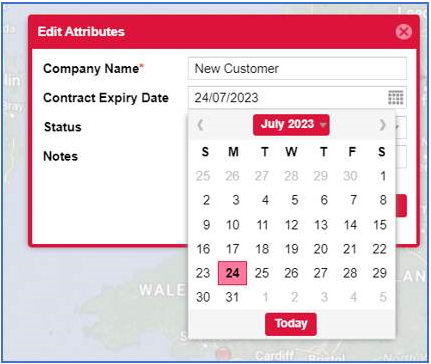Select July 16 in the calendar

pyautogui.click(x=203, y=249)
